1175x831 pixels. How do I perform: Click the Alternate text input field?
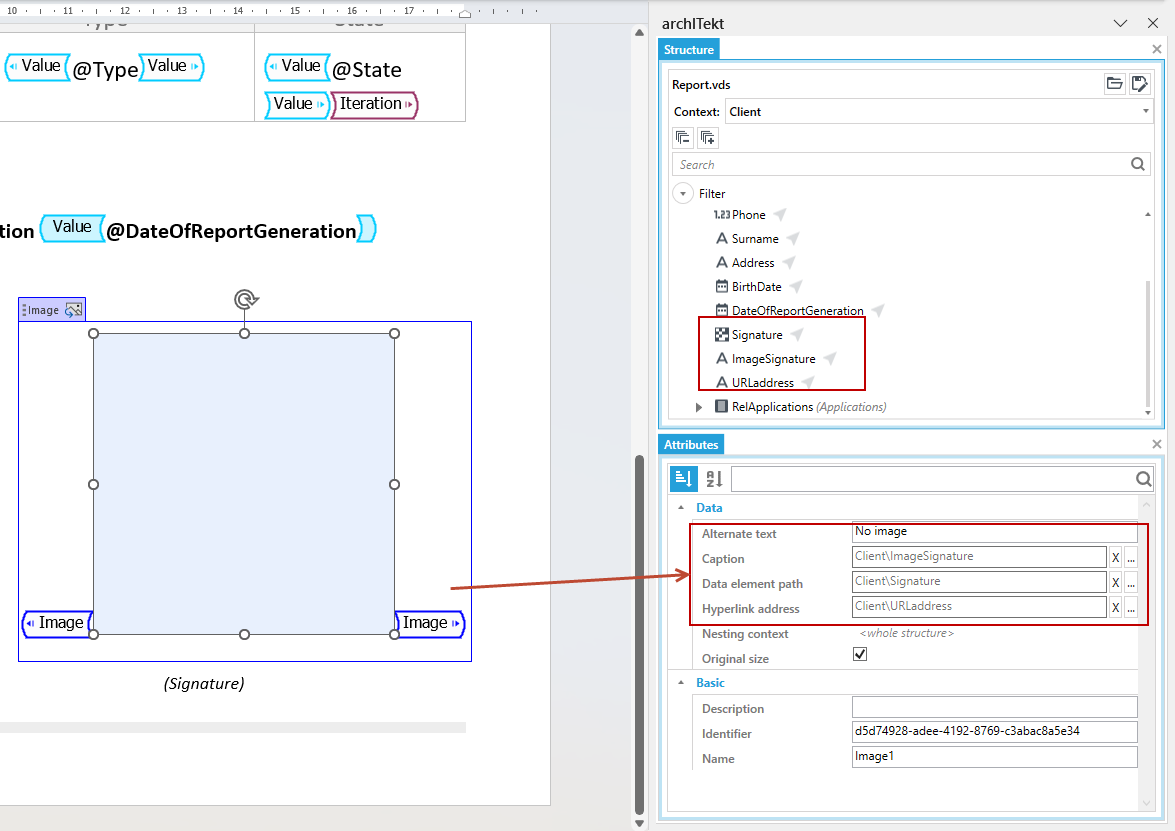[994, 531]
